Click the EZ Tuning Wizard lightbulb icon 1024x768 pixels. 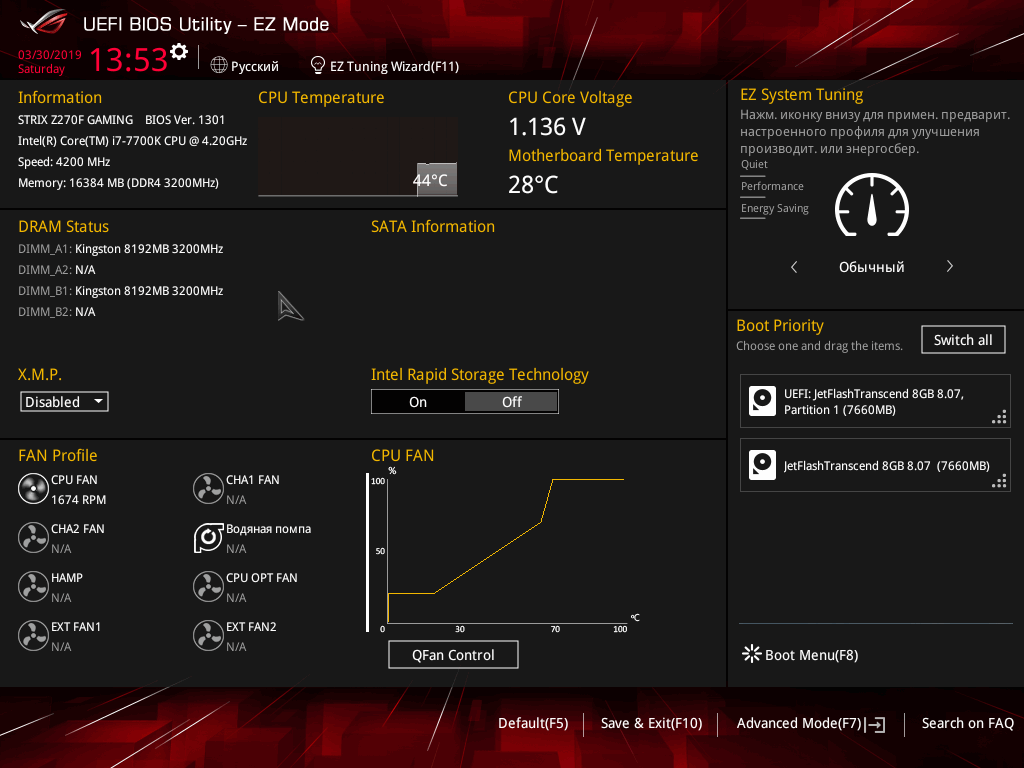click(x=318, y=65)
